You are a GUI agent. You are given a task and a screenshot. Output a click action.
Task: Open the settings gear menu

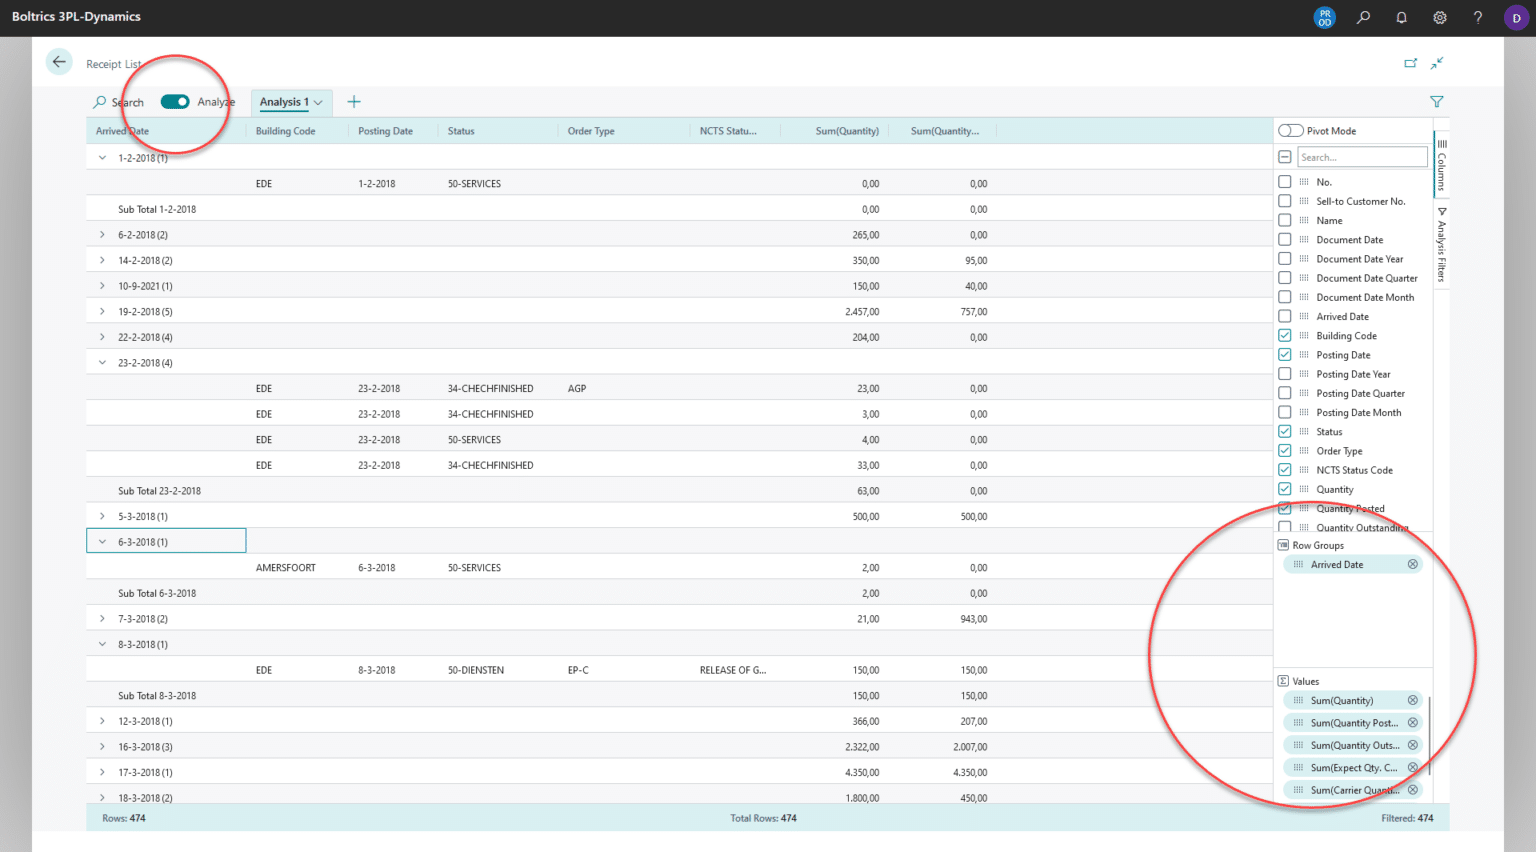click(1440, 17)
